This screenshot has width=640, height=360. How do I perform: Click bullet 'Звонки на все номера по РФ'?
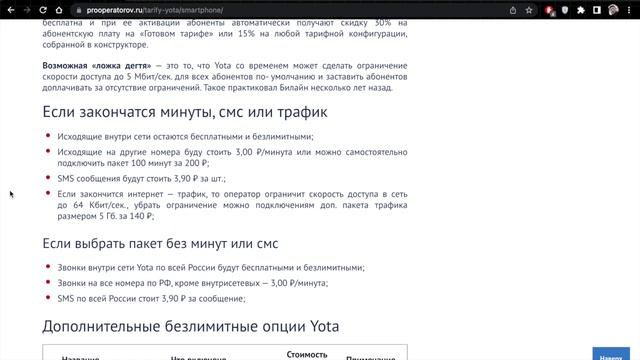(193, 283)
